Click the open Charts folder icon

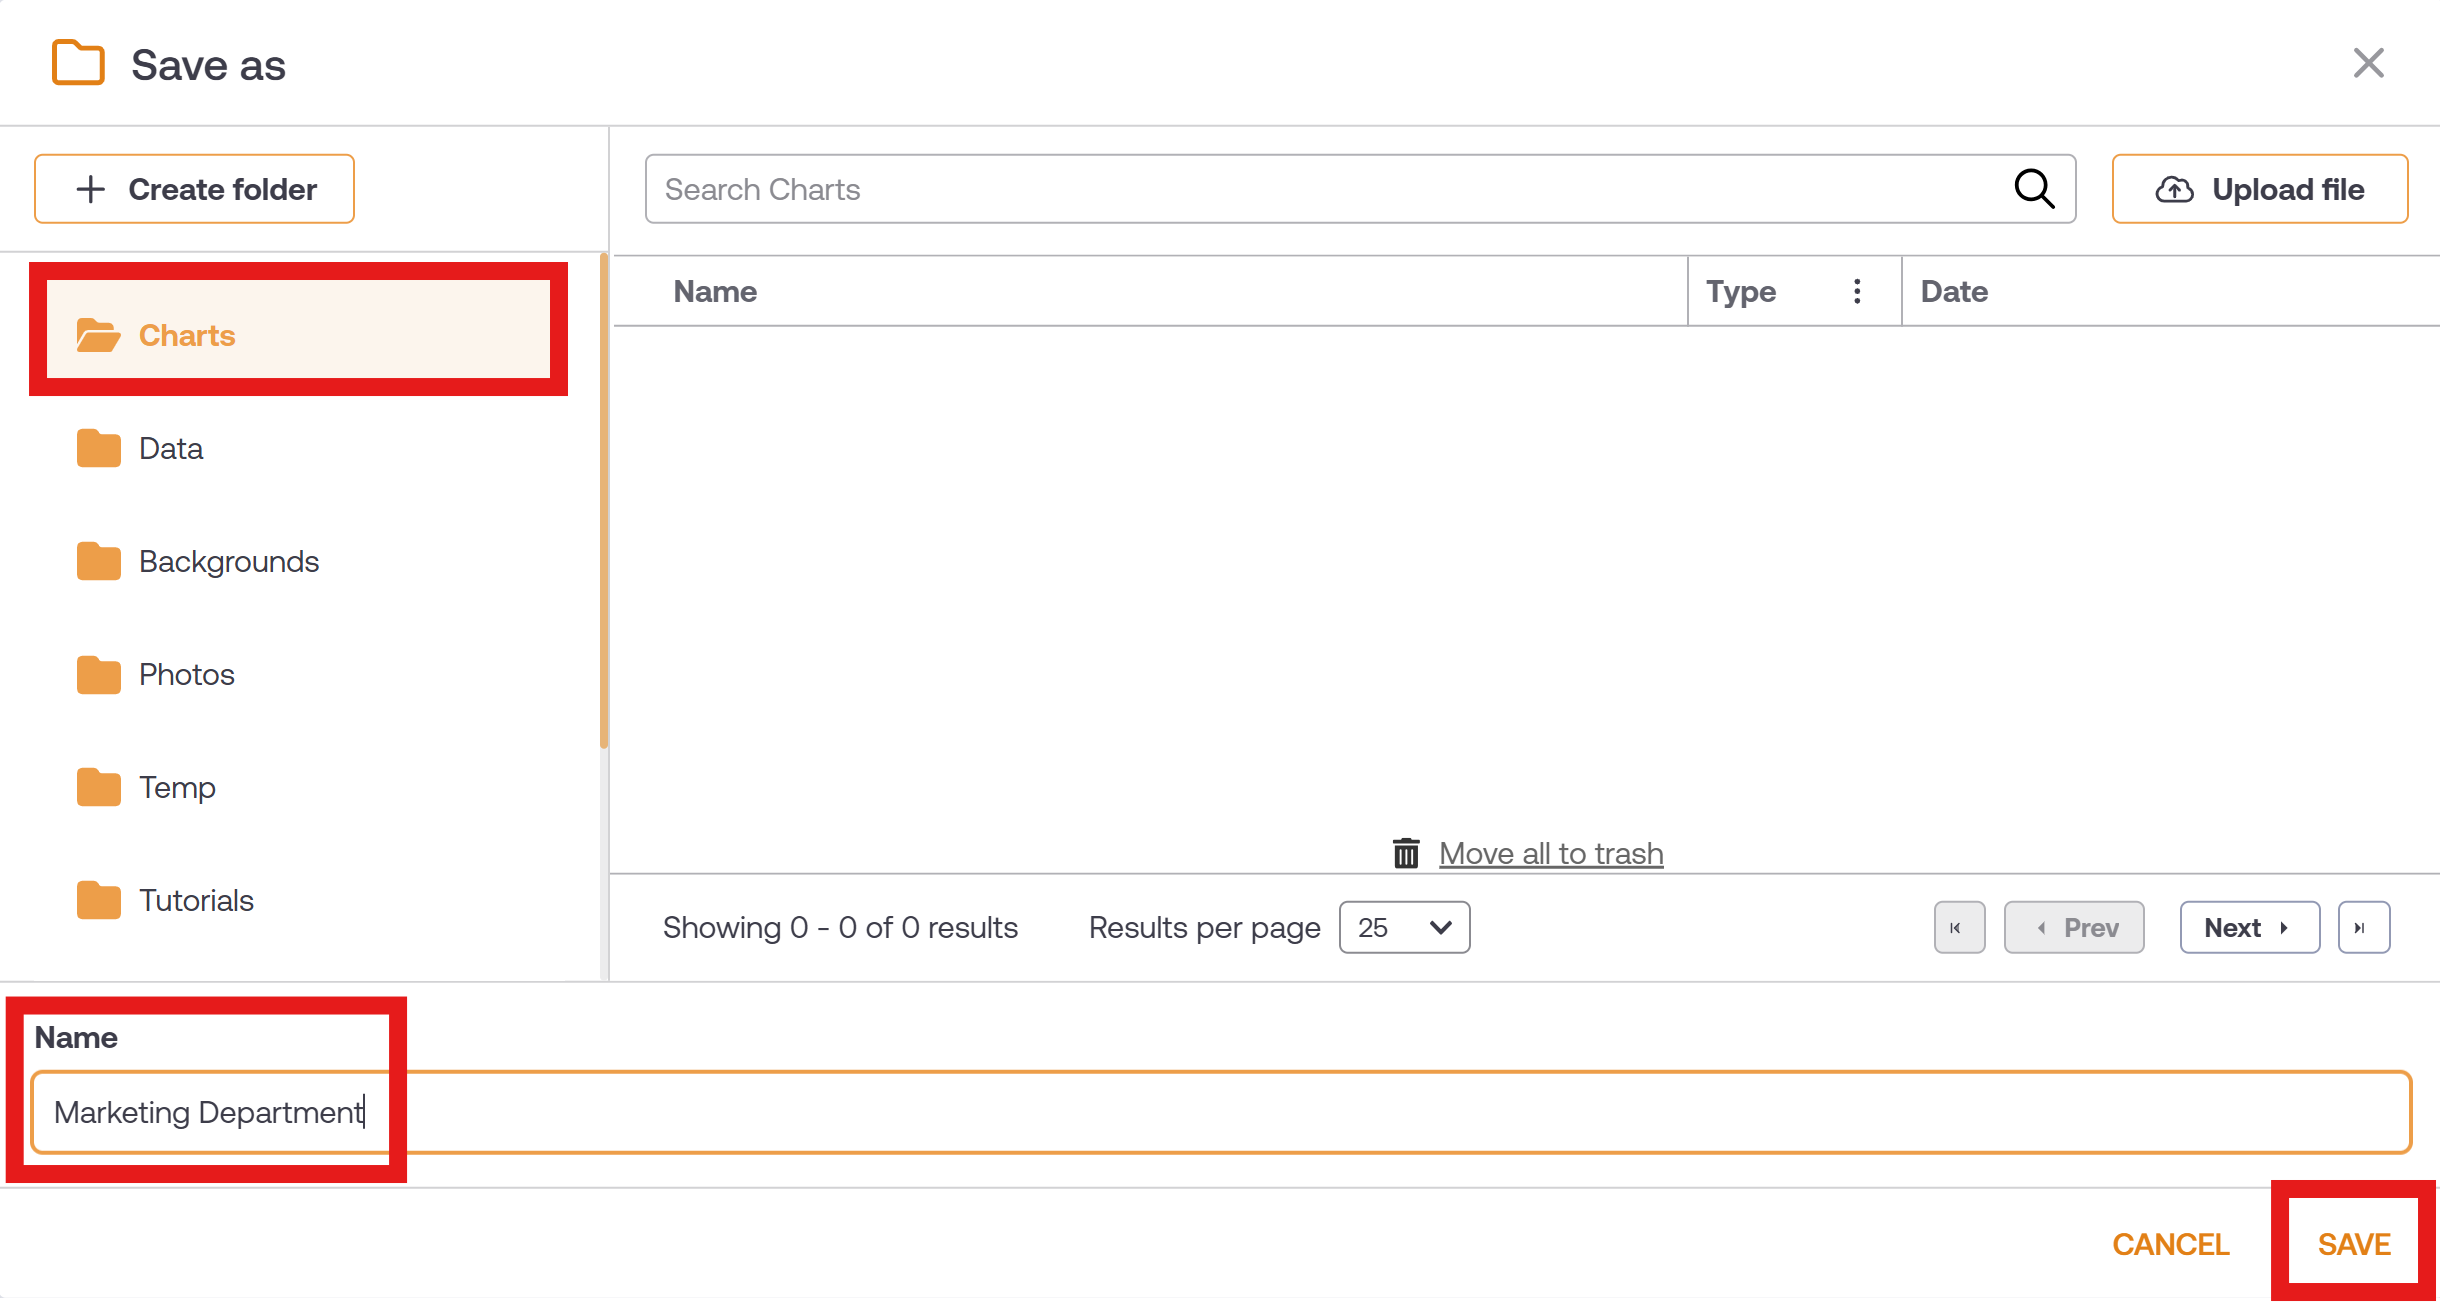pyautogui.click(x=98, y=336)
